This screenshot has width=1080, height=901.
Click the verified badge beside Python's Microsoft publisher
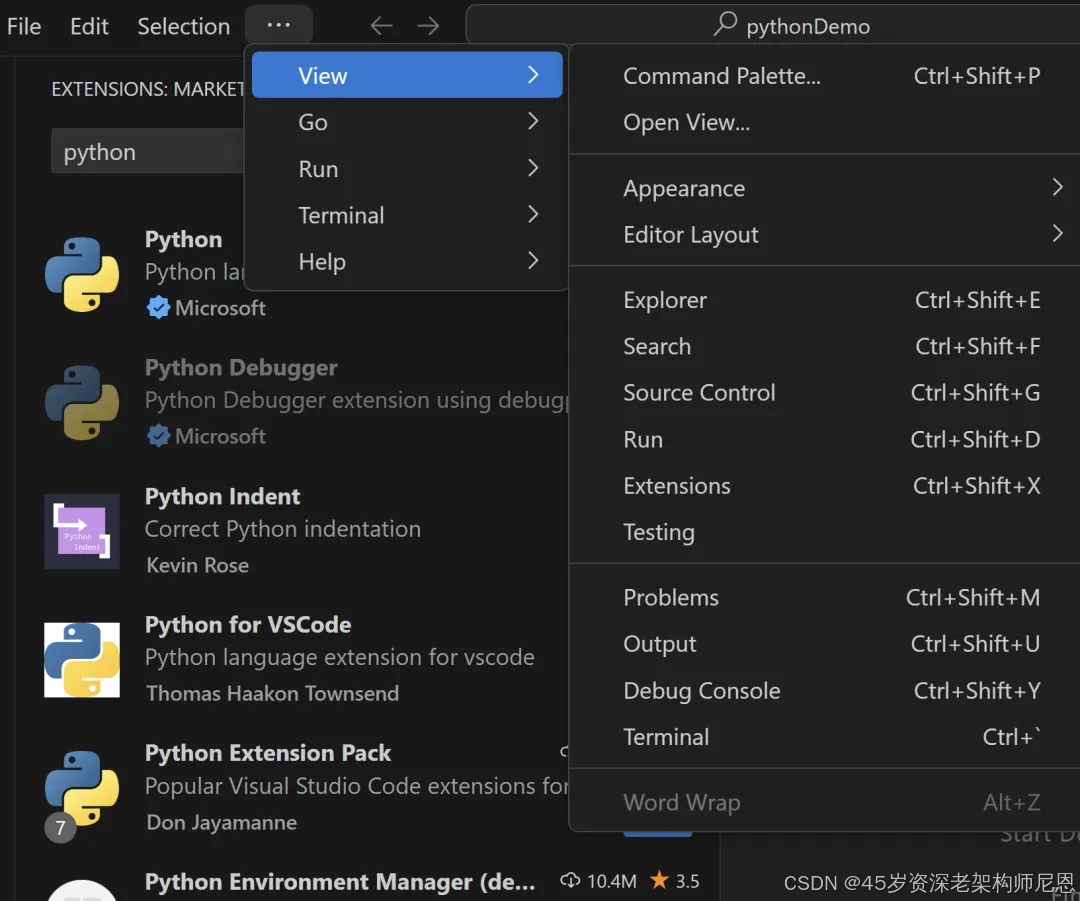point(158,307)
